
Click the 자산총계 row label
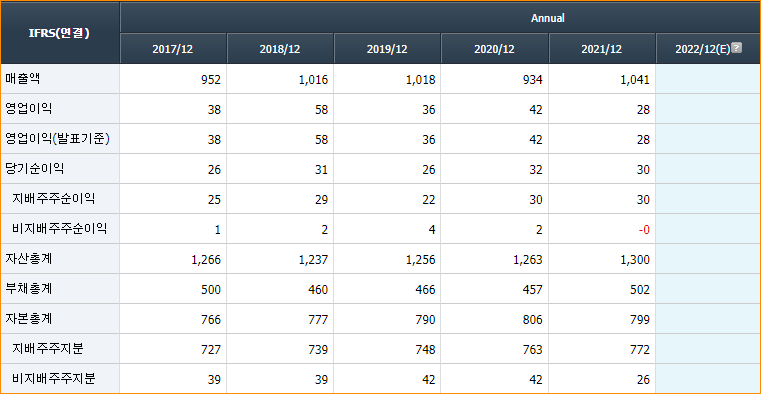[x=29, y=259]
